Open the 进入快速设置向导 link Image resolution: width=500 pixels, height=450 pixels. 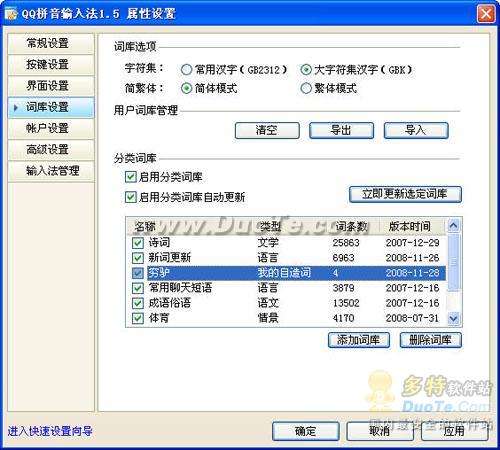[50, 431]
